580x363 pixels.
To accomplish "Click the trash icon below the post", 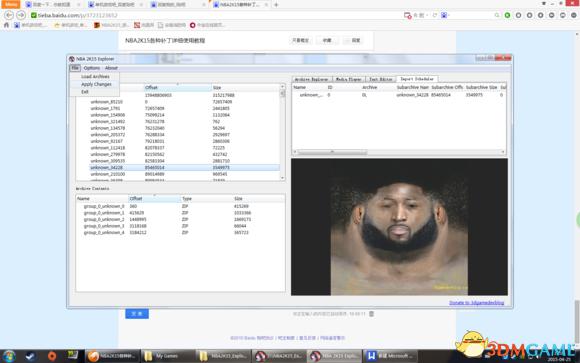I will tap(371, 314).
